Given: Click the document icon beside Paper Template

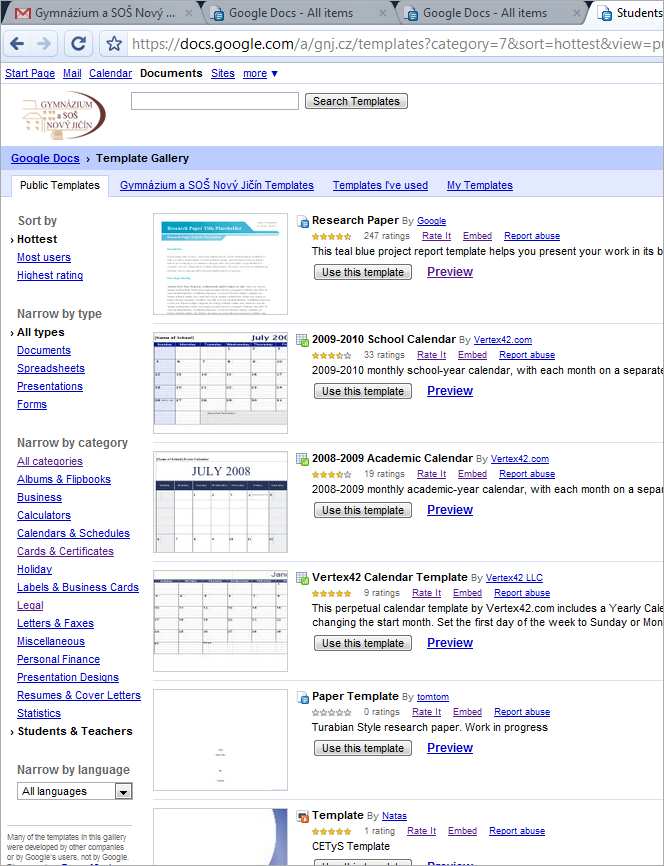Looking at the screenshot, I should (x=303, y=698).
